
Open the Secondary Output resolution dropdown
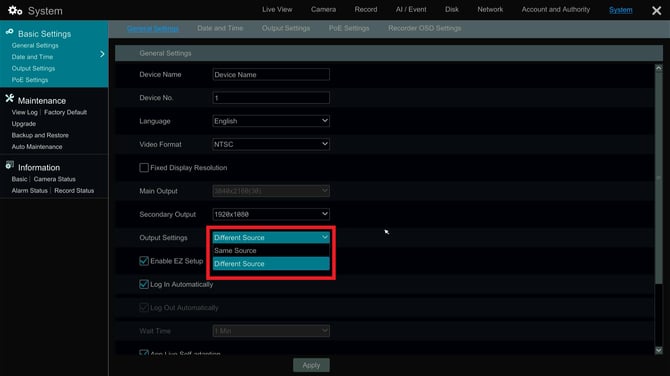click(x=271, y=214)
